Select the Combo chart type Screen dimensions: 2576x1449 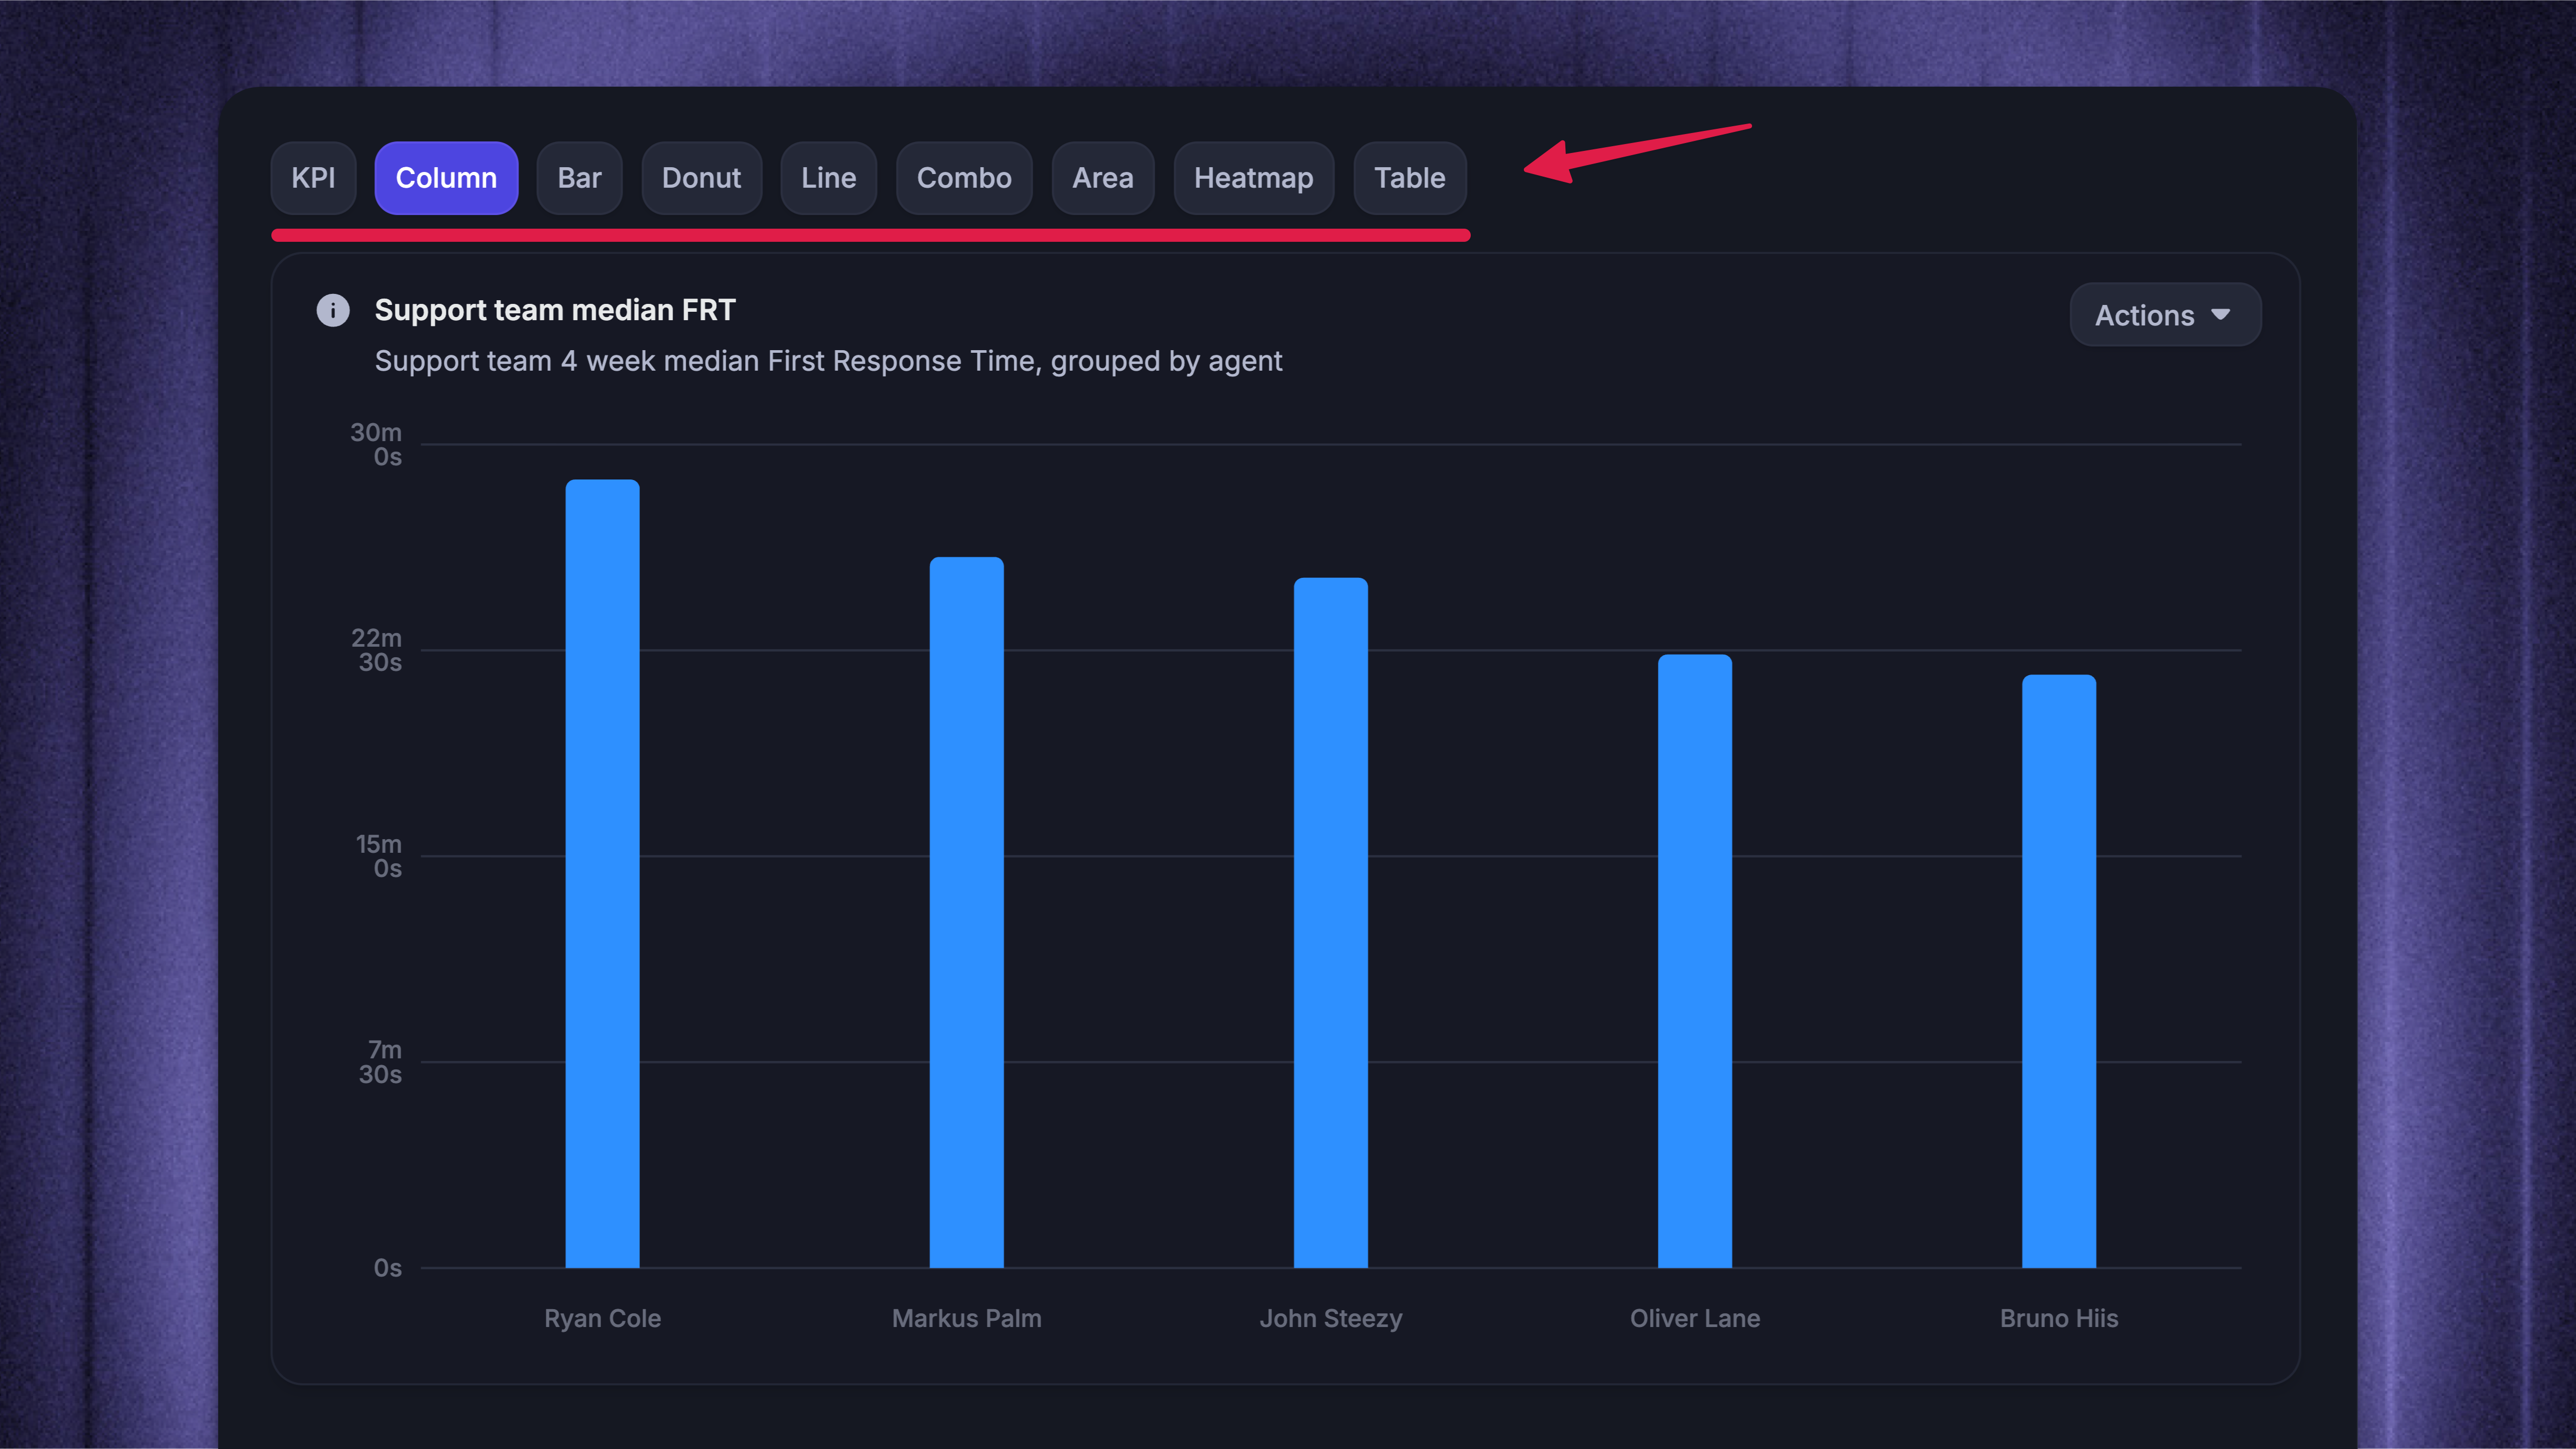point(964,178)
